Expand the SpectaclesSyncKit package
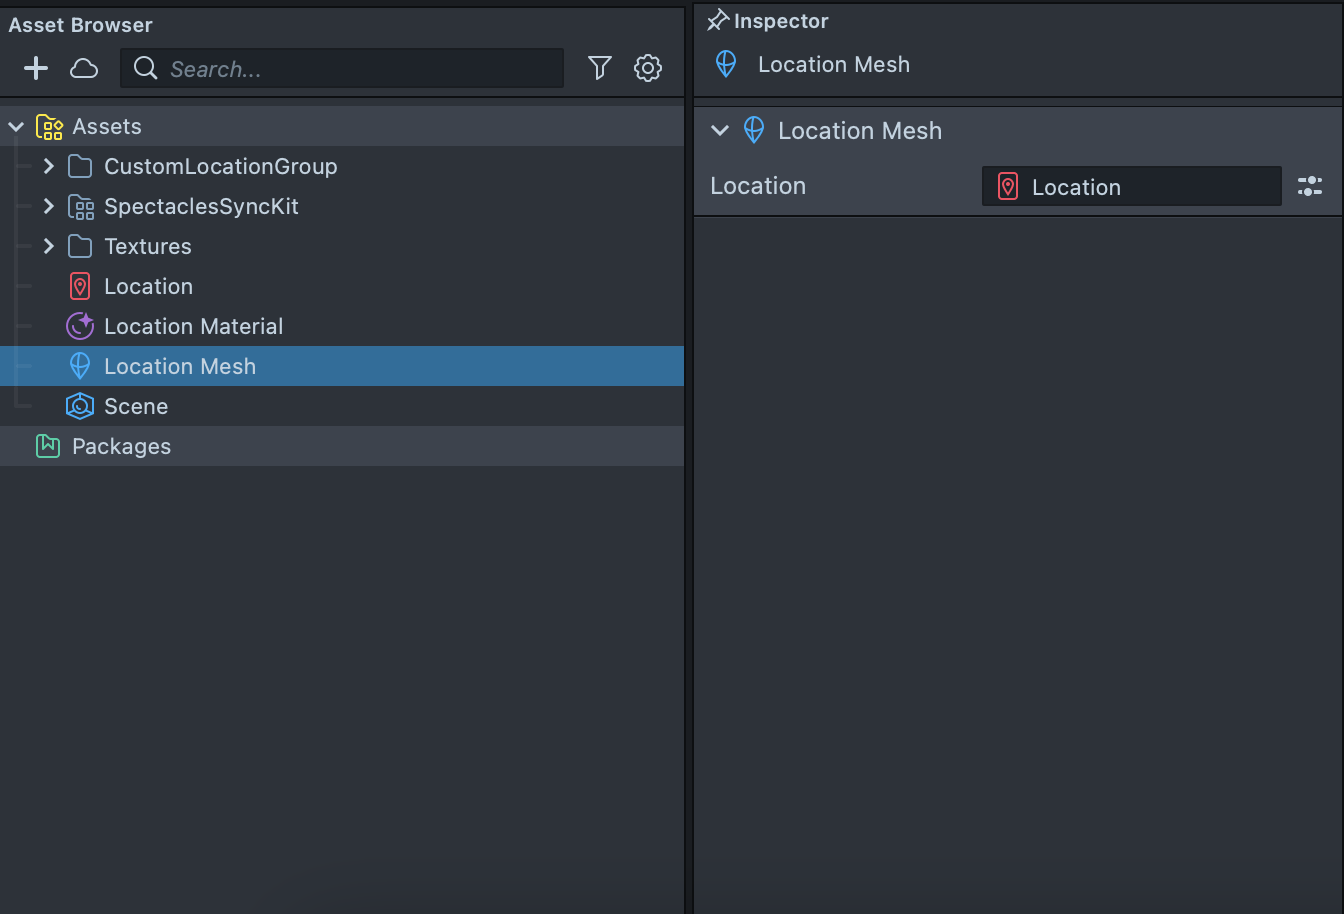The width and height of the screenshot is (1344, 914). coord(48,206)
